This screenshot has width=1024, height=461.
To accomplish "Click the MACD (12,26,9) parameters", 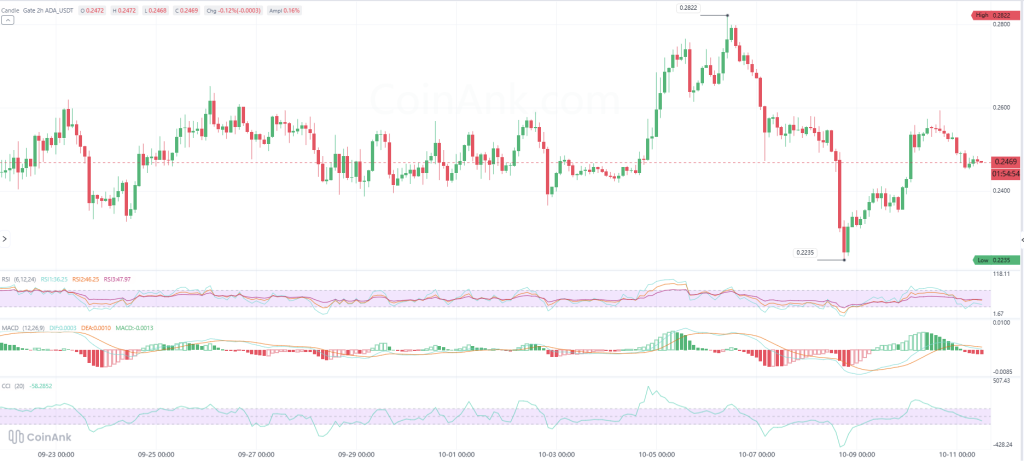I will (31, 327).
